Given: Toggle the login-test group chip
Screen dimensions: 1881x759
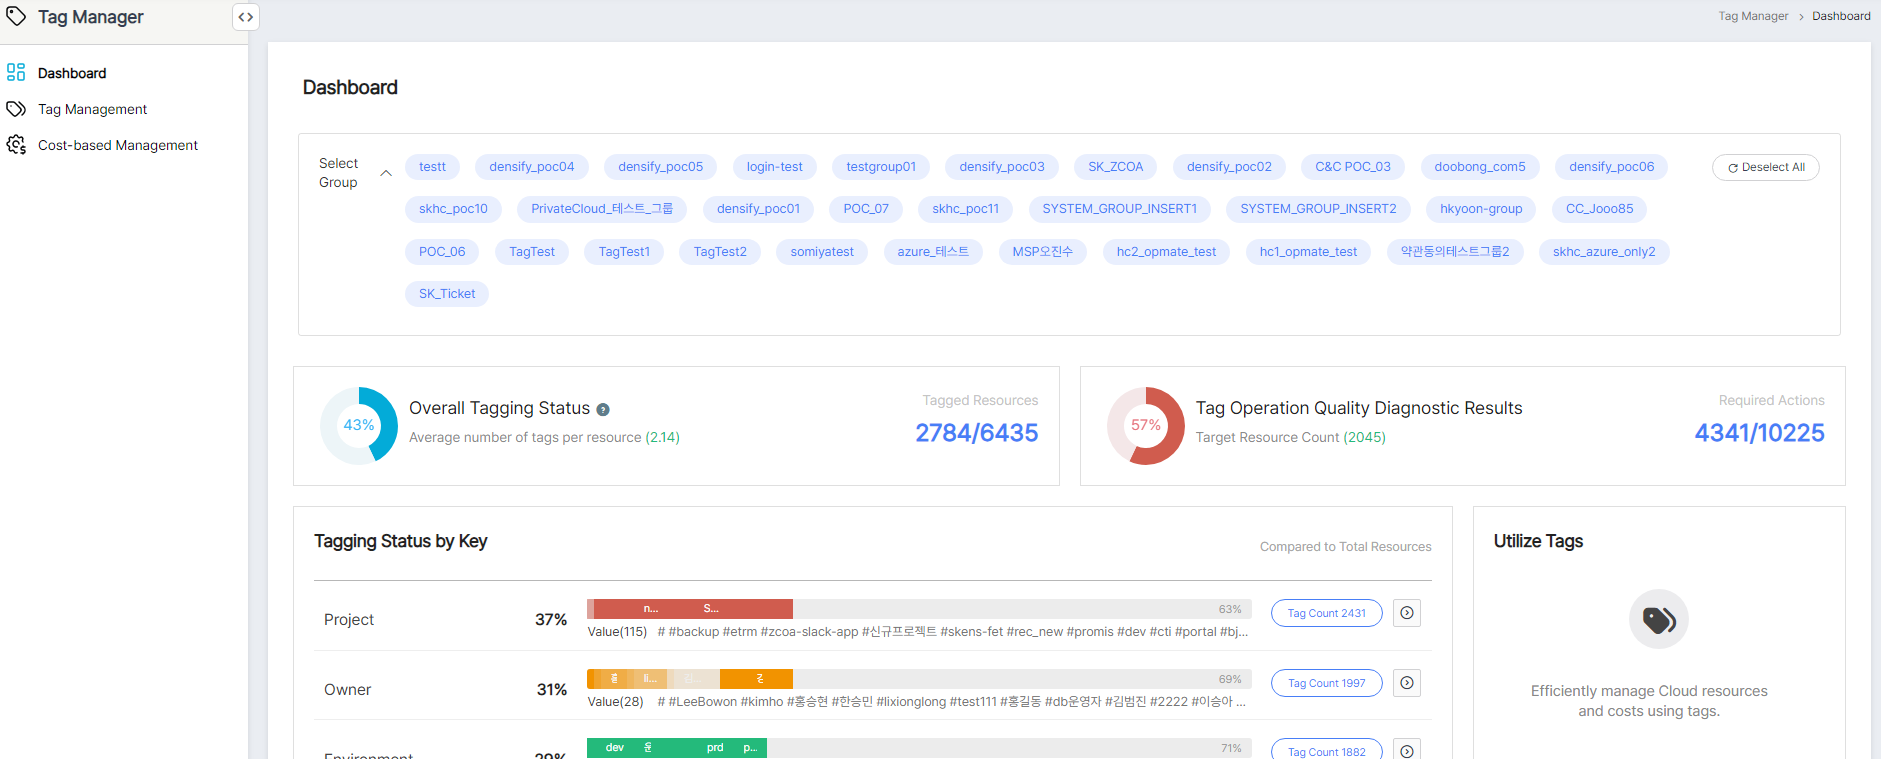Looking at the screenshot, I should [x=775, y=167].
